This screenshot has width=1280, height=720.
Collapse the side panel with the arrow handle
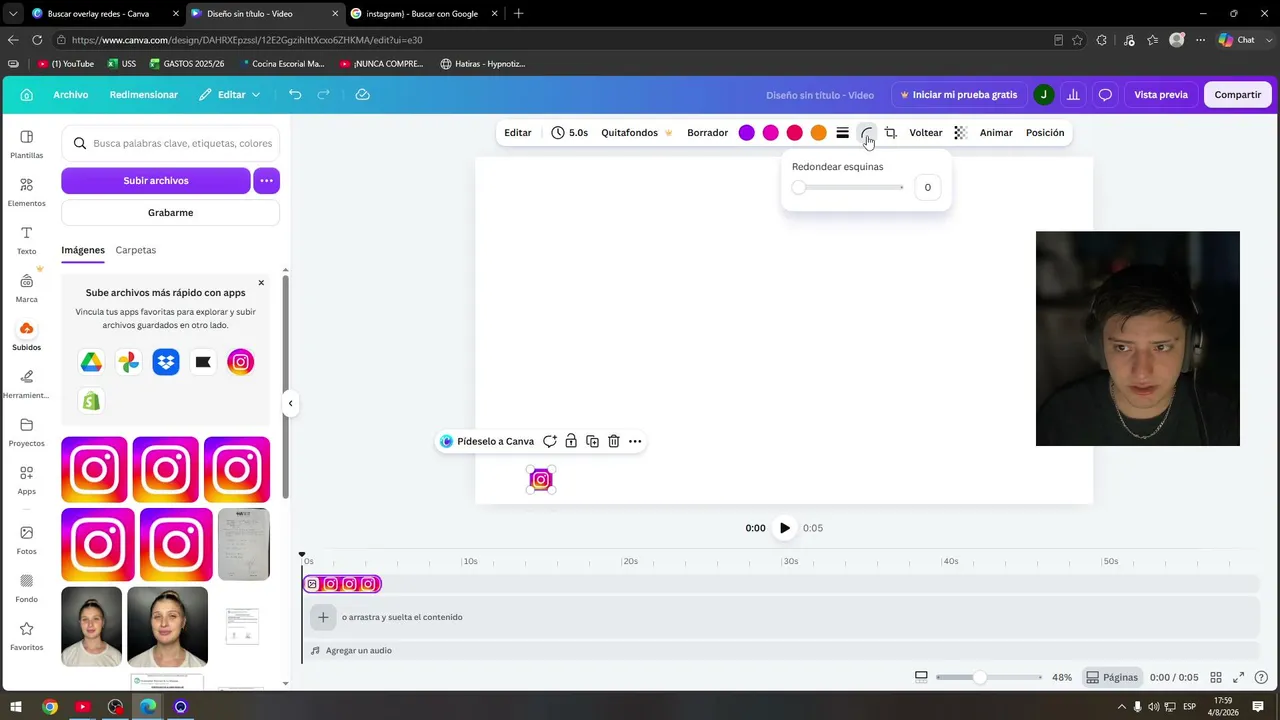(290, 404)
